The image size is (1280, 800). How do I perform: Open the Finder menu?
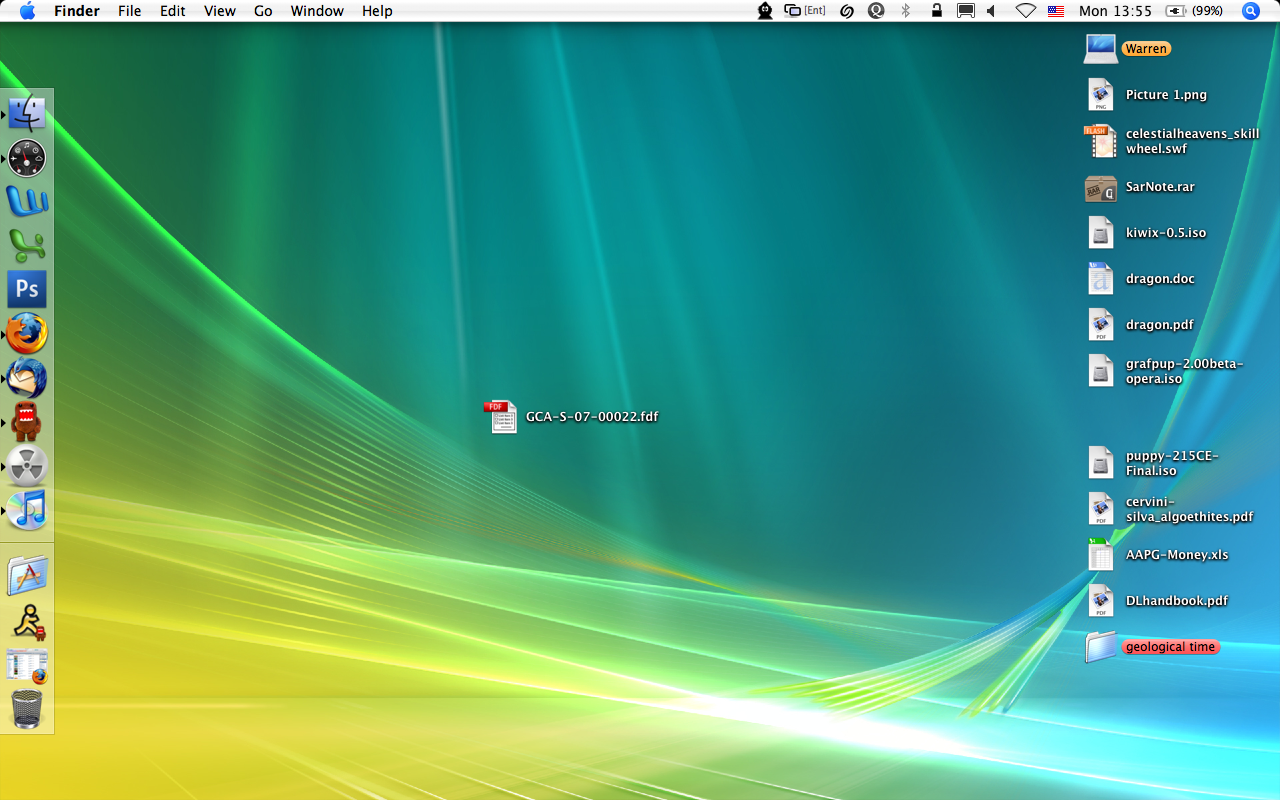[76, 11]
